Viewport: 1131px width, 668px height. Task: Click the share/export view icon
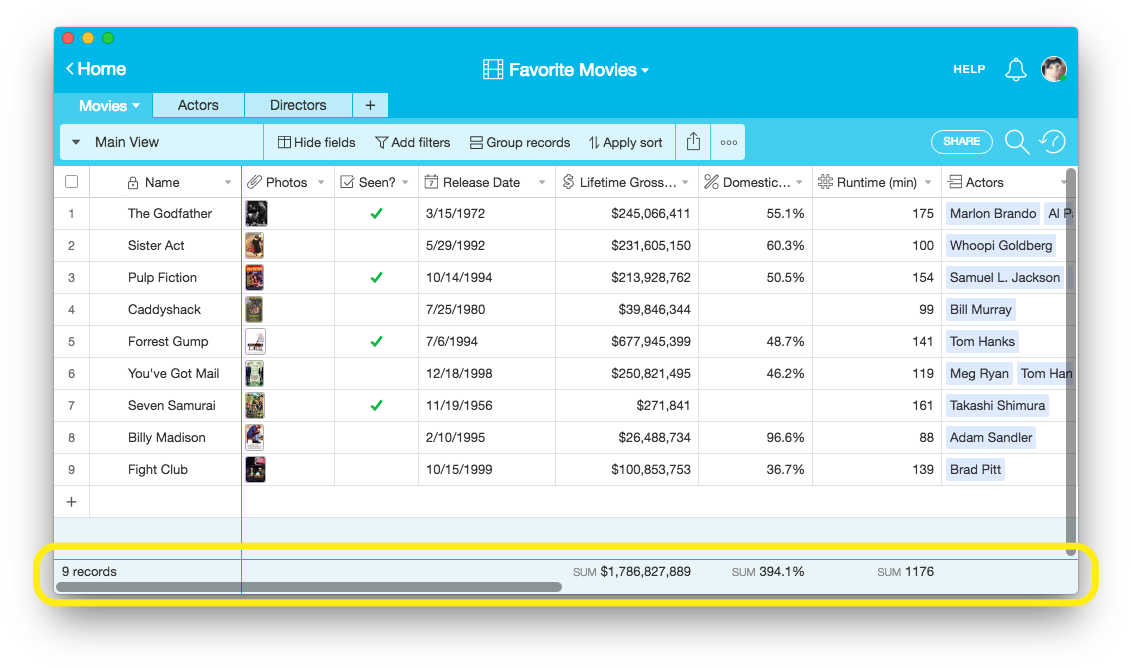[693, 141]
